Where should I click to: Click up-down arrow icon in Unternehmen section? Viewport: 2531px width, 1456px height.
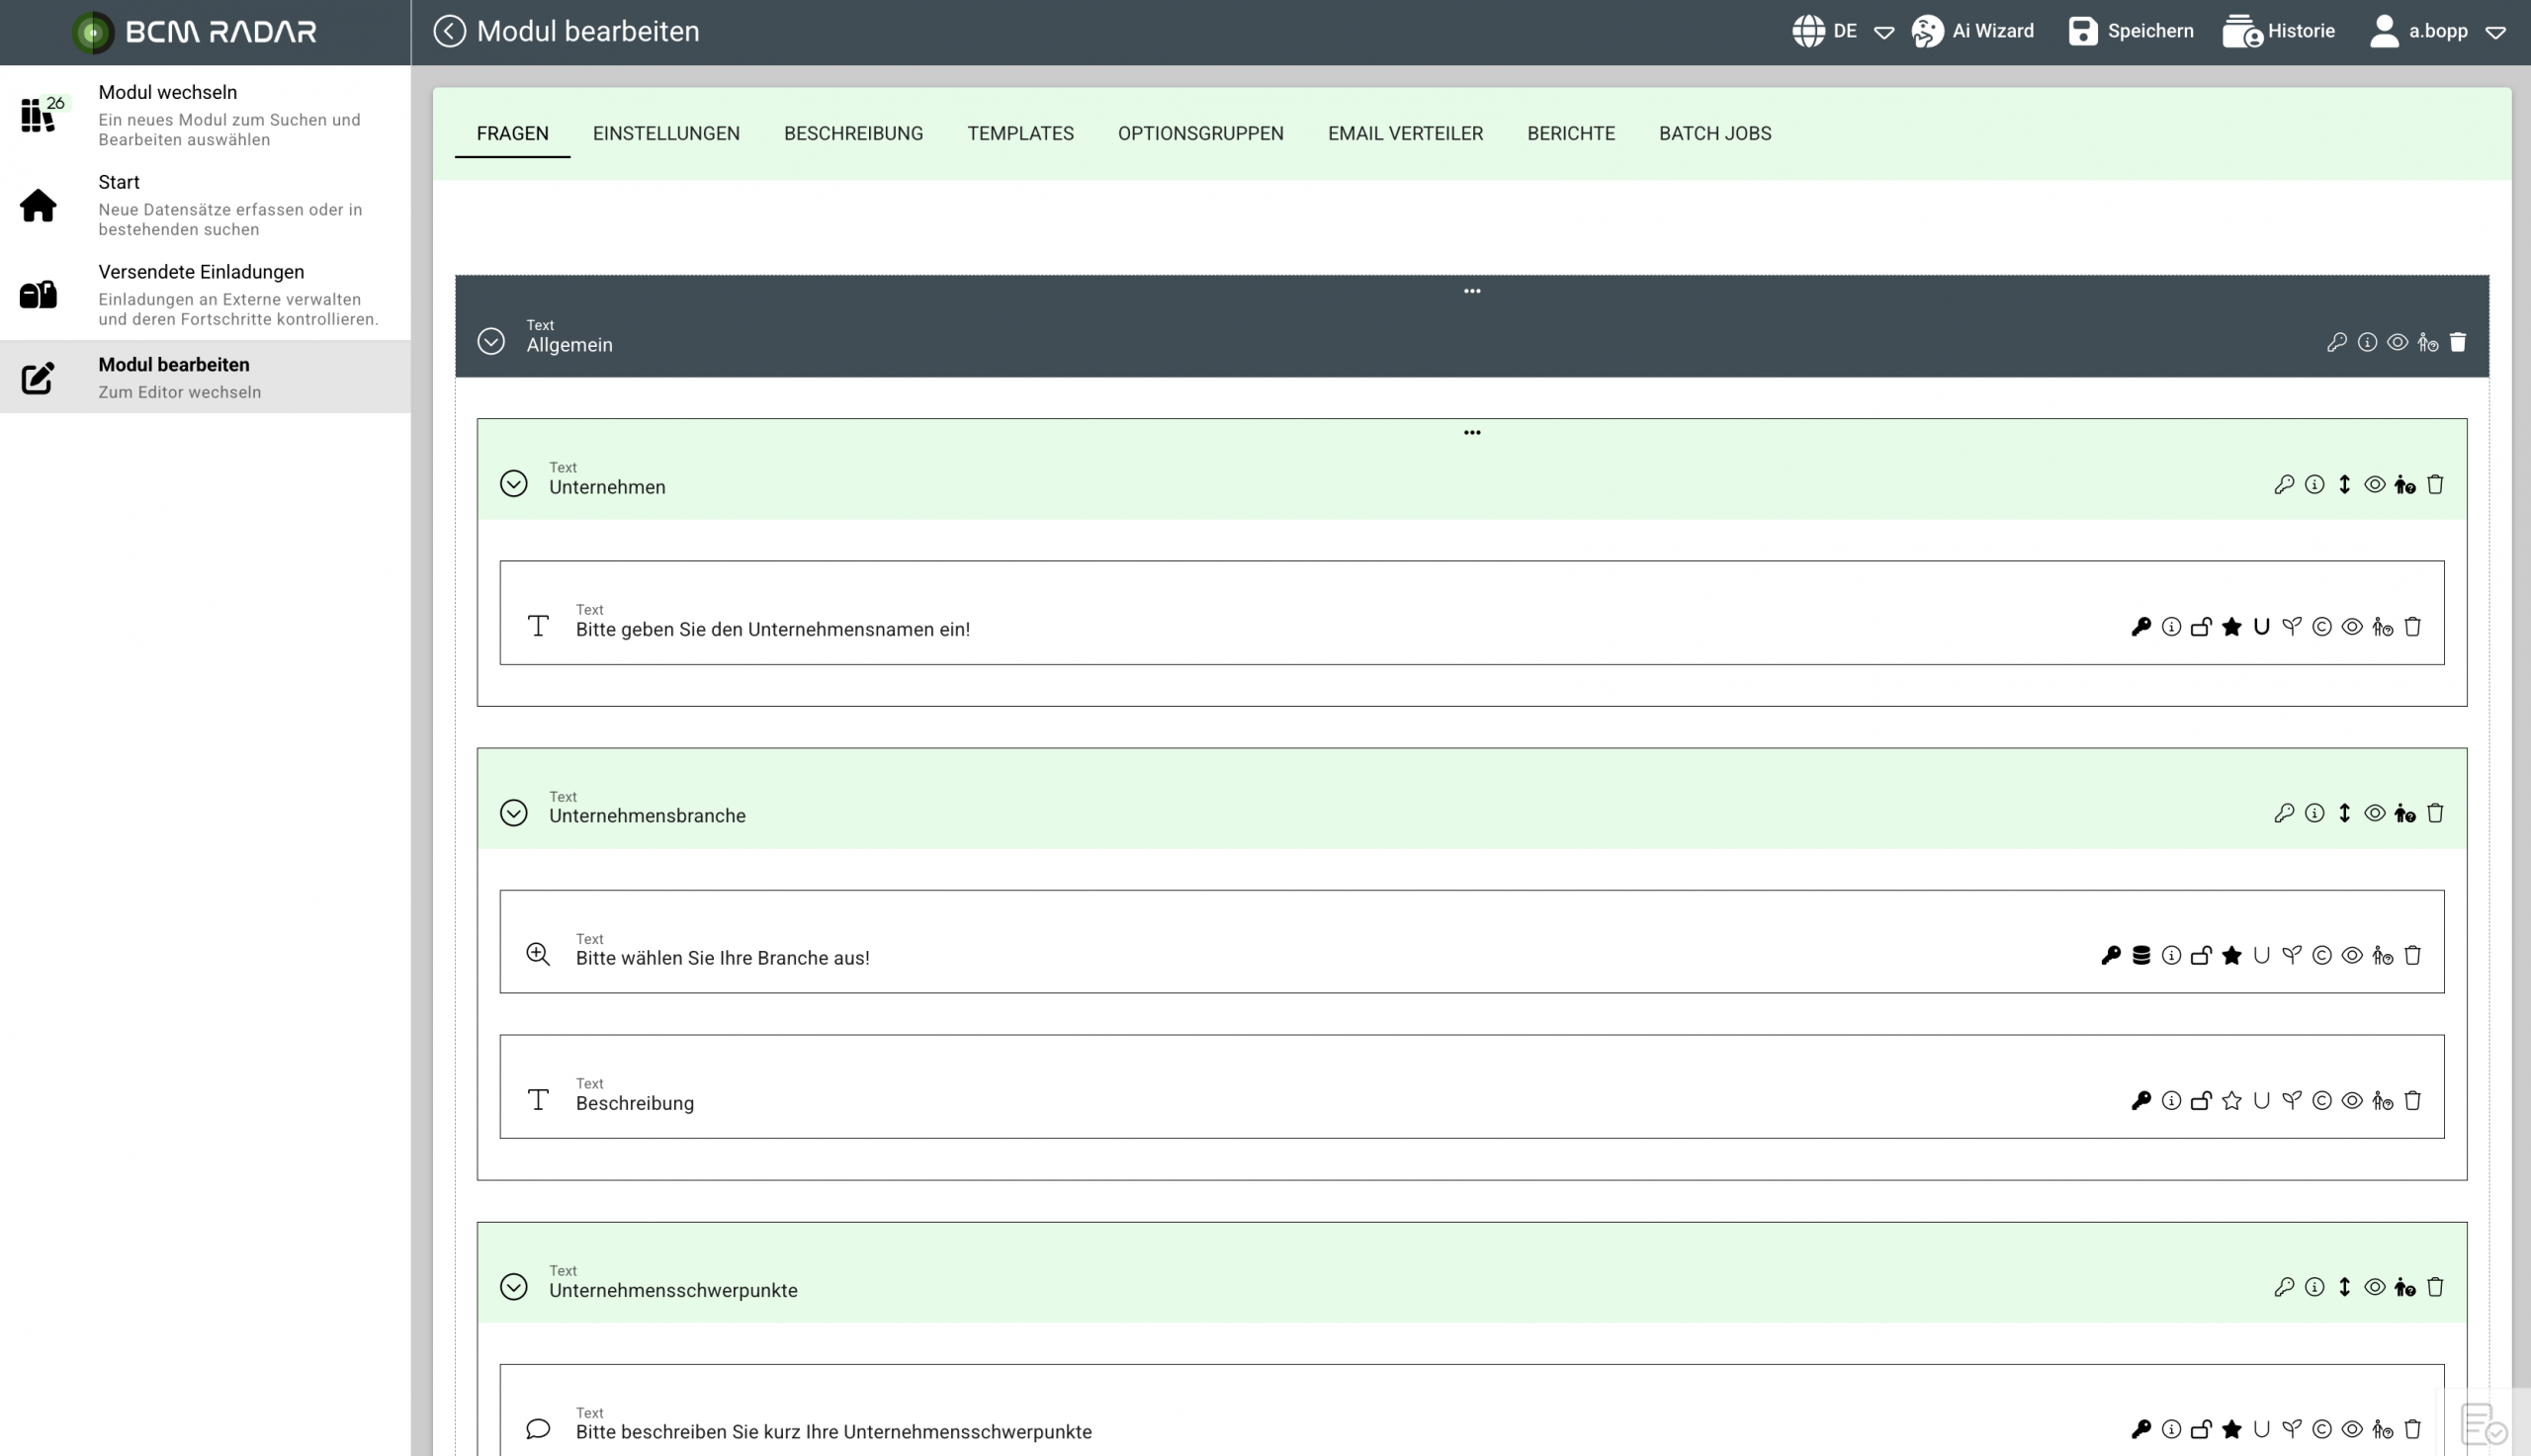click(x=2344, y=485)
